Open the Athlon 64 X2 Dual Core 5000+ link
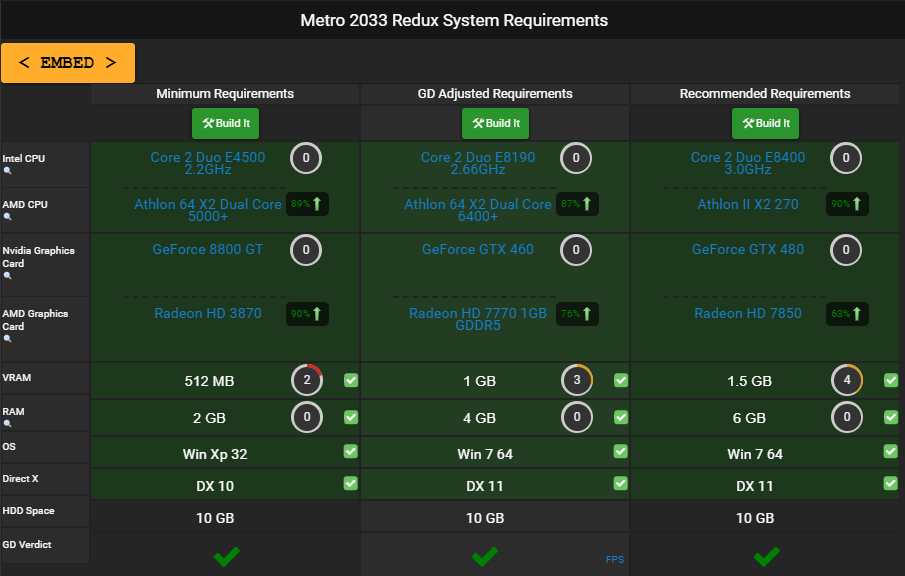Image resolution: width=905 pixels, height=576 pixels. 208,210
